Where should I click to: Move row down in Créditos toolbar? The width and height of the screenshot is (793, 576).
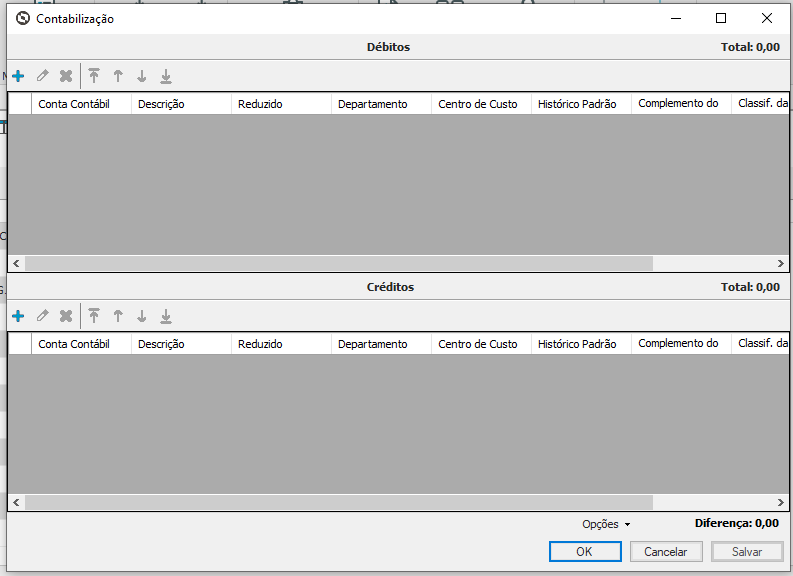pos(142,316)
